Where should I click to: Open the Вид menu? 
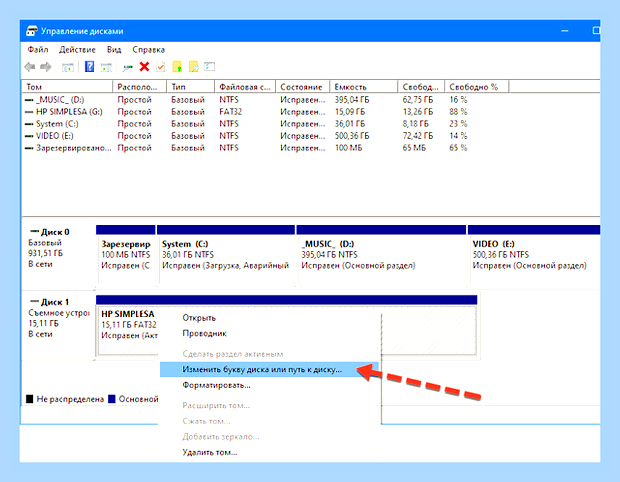click(114, 49)
